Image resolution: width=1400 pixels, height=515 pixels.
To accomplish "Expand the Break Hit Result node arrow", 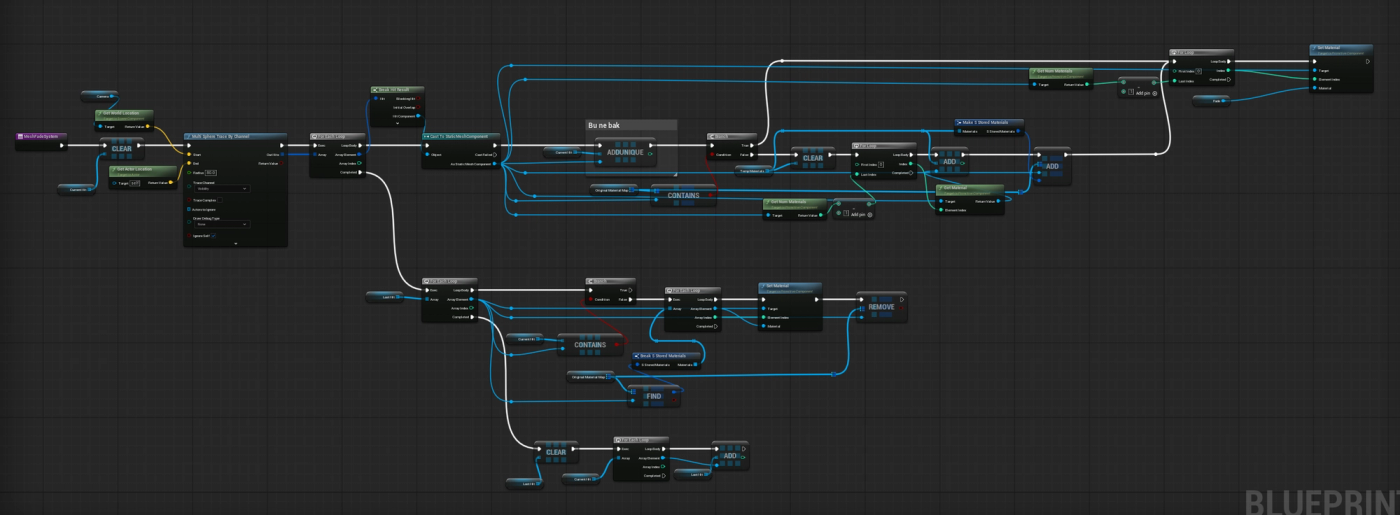I will click(398, 123).
